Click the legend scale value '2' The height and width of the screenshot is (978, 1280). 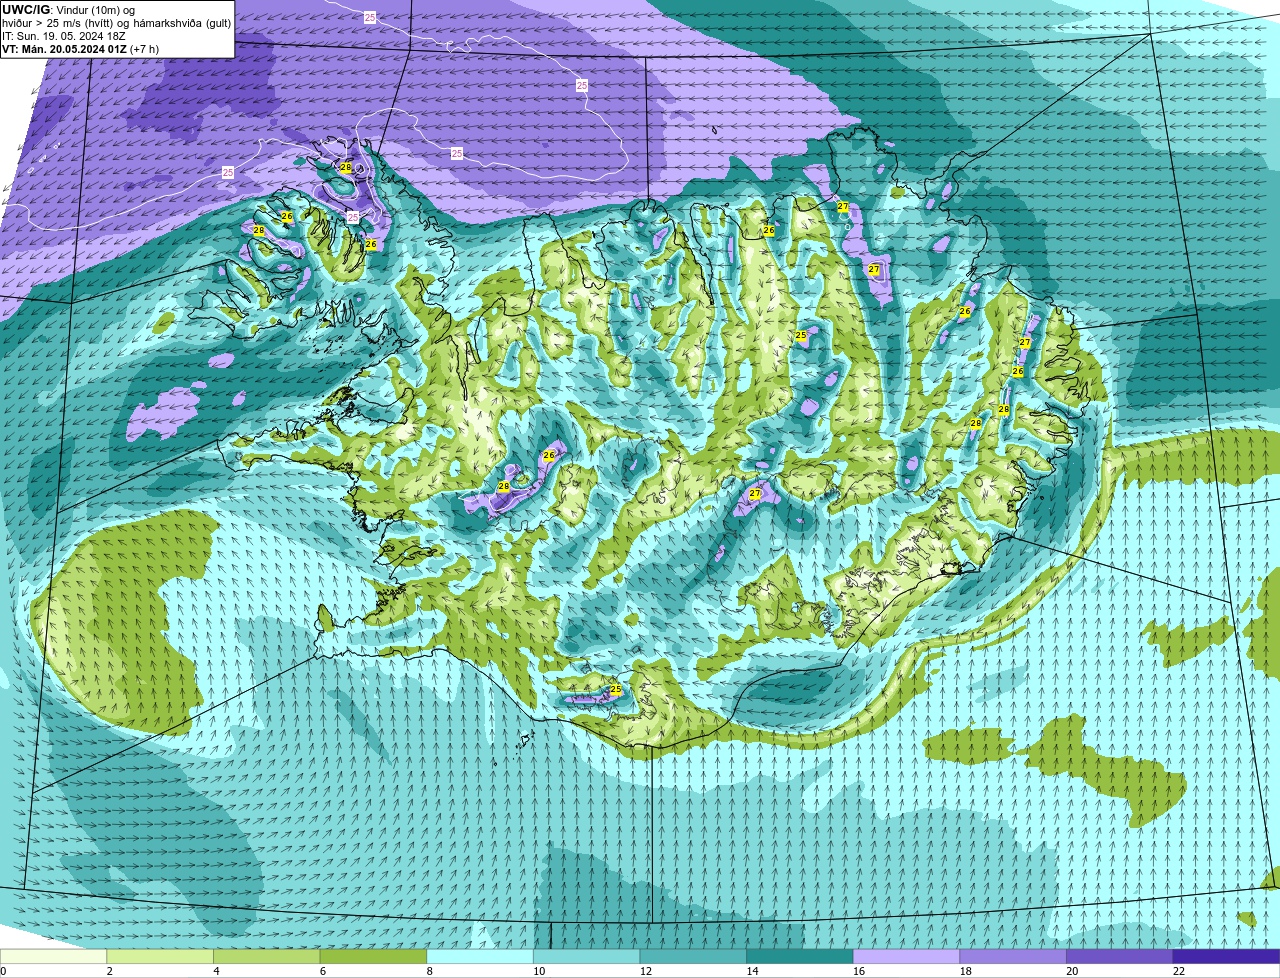[110, 971]
